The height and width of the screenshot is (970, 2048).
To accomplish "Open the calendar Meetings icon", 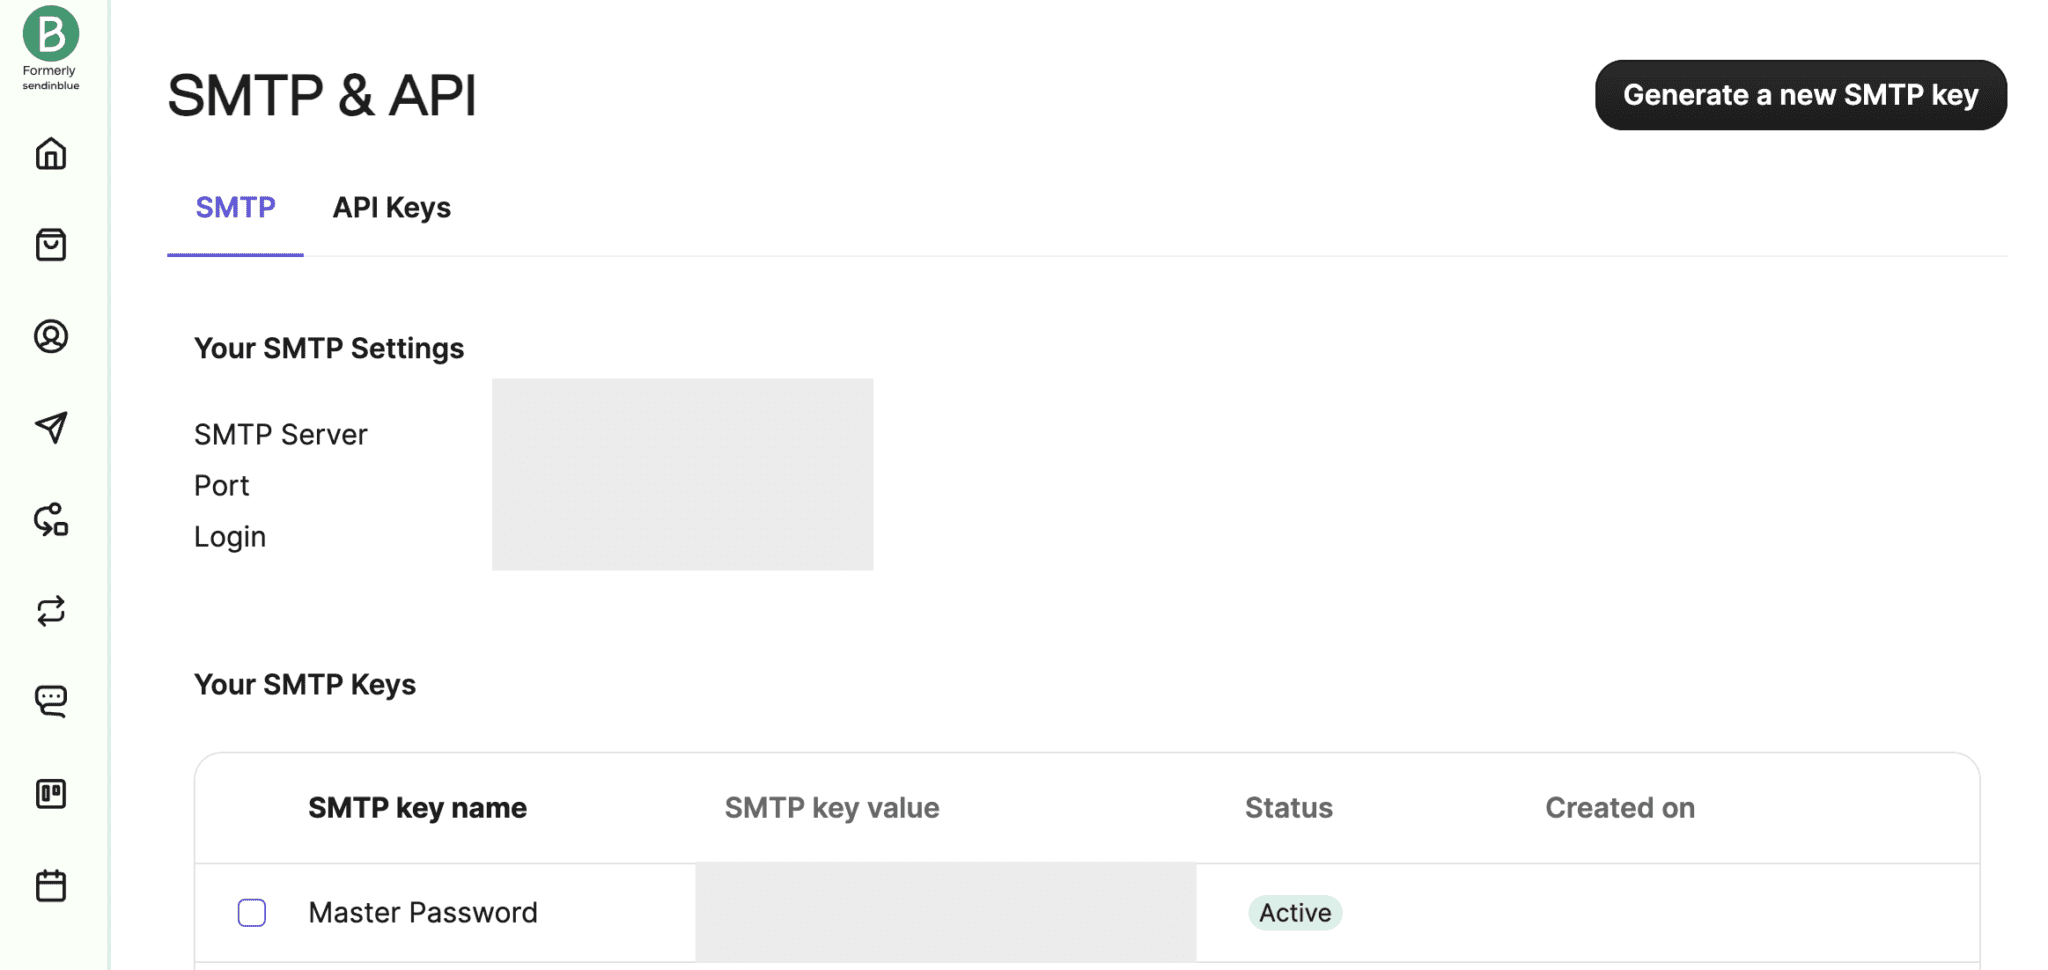I will coord(50,884).
